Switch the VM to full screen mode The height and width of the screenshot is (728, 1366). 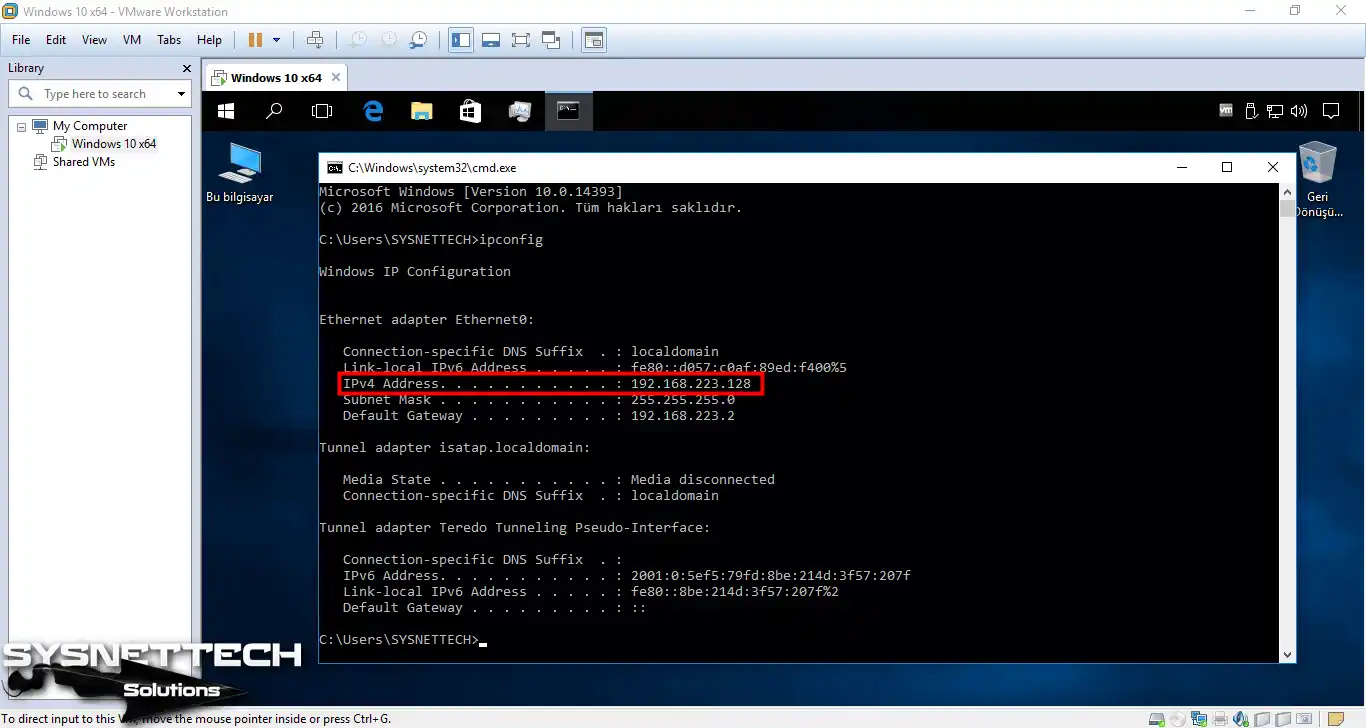[521, 40]
